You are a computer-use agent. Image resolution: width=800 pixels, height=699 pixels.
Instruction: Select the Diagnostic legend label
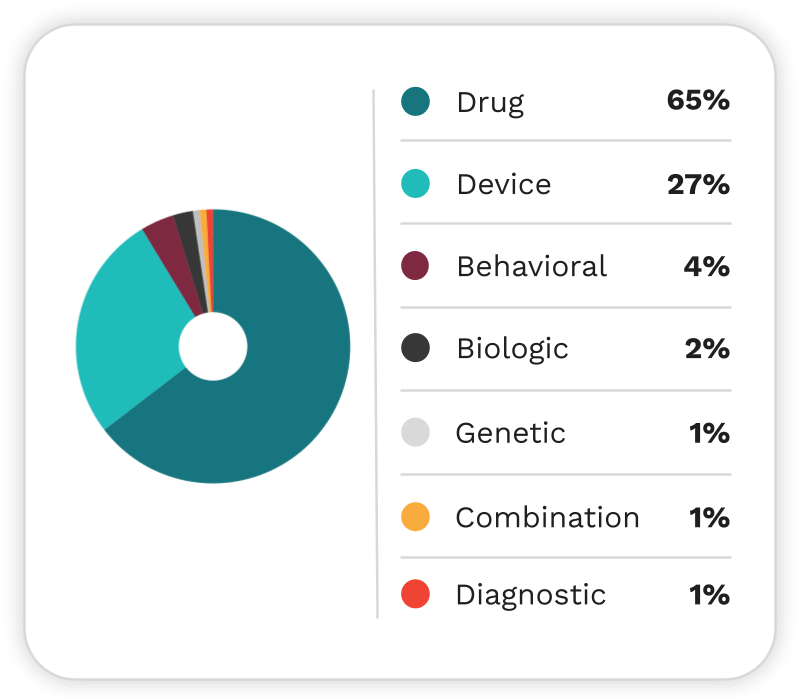[x=531, y=596]
